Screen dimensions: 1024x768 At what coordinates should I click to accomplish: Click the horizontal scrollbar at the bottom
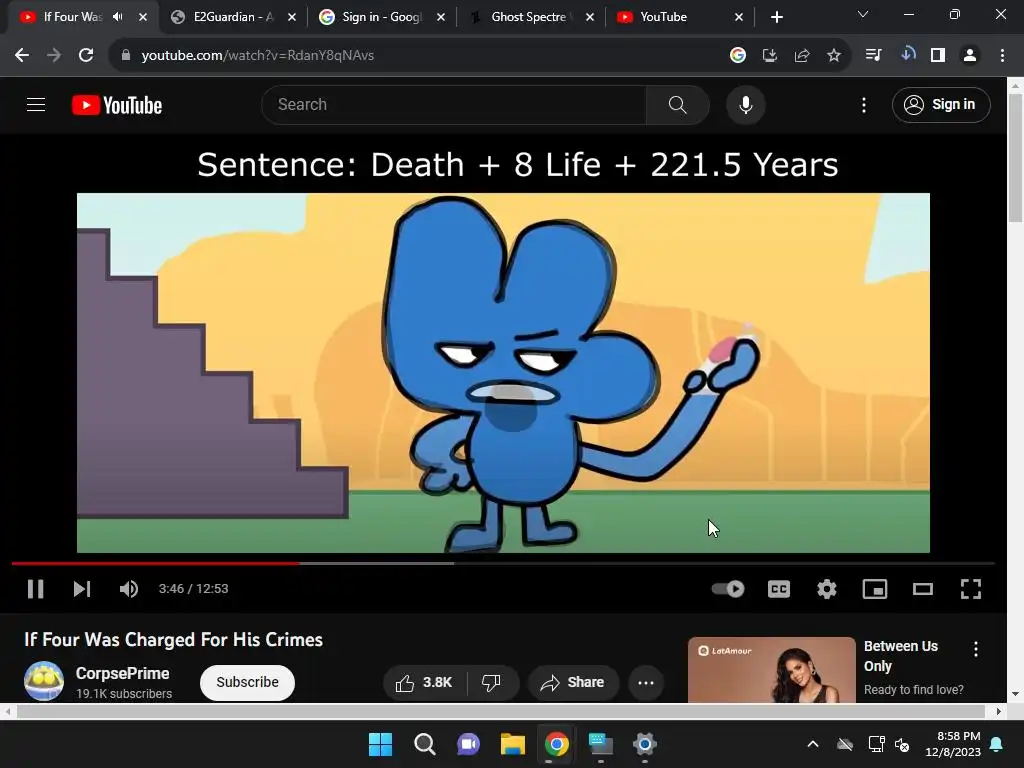[503, 711]
